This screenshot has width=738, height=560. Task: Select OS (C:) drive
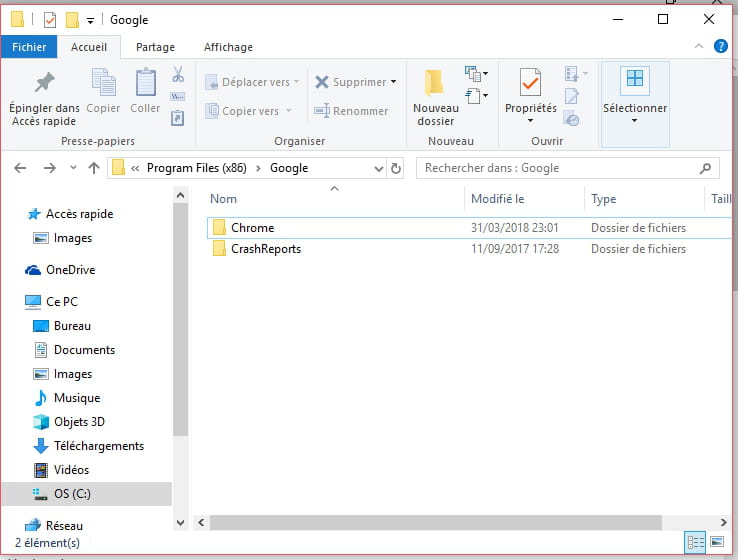coord(87,494)
